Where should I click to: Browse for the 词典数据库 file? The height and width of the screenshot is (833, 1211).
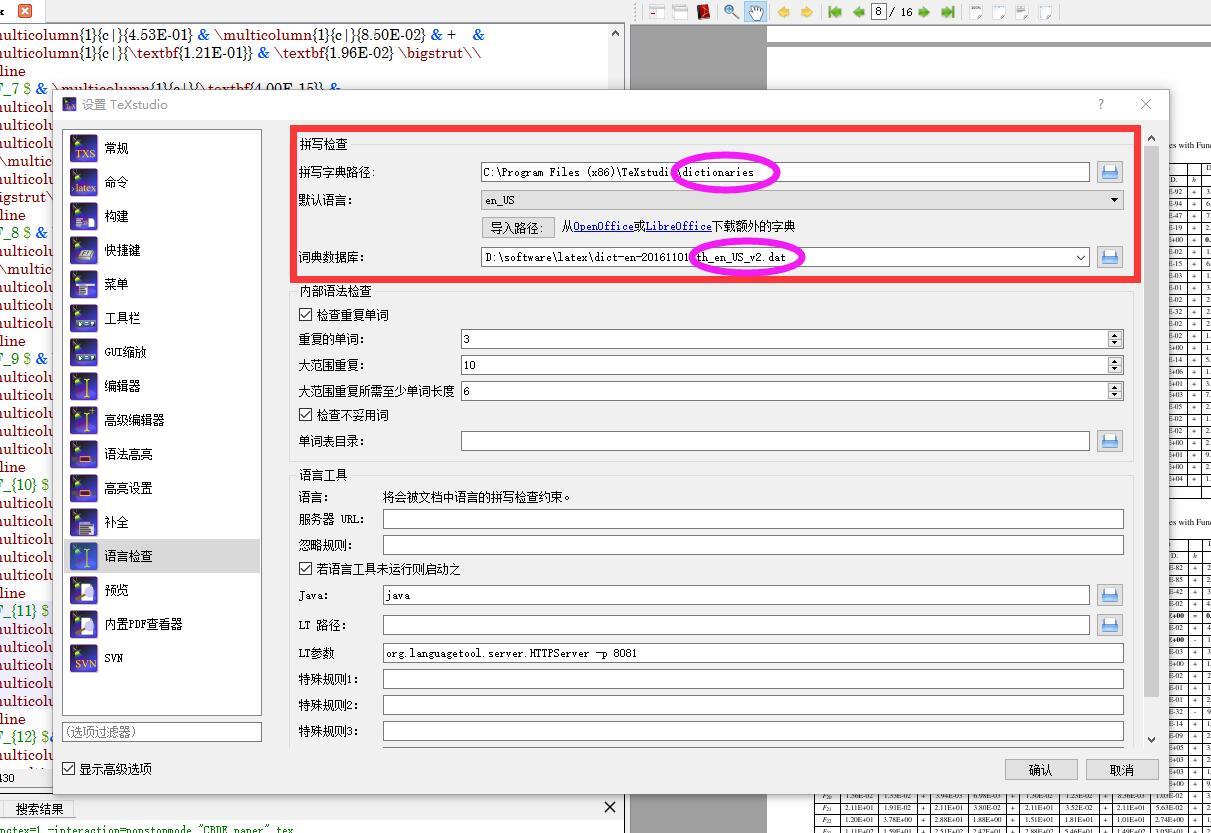(x=1109, y=258)
